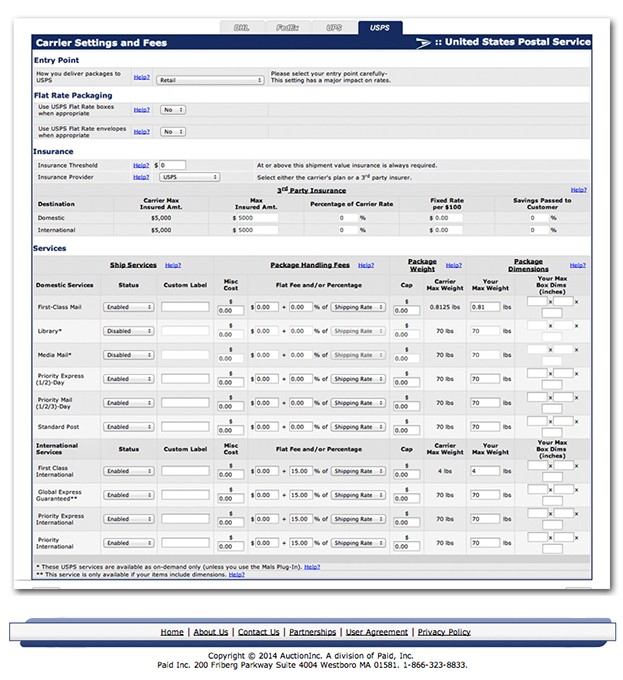Click Standard Post Custom Label field
Screen dimensions: 623x680
click(x=186, y=427)
